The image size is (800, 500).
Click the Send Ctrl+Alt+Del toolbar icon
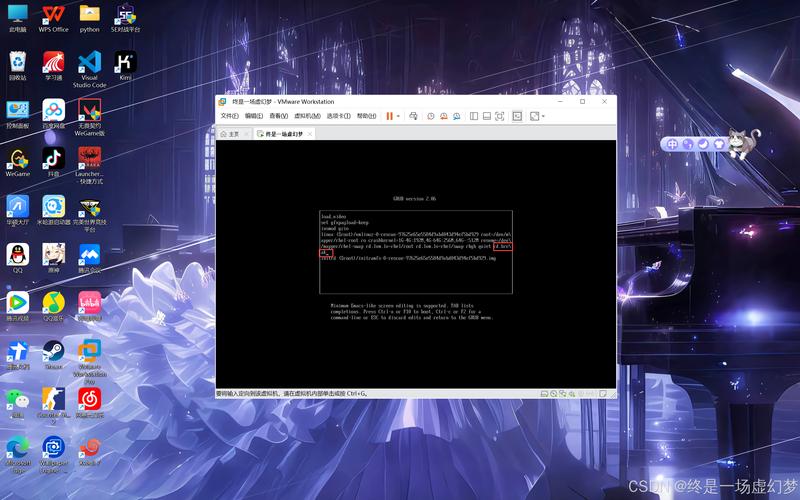413,116
